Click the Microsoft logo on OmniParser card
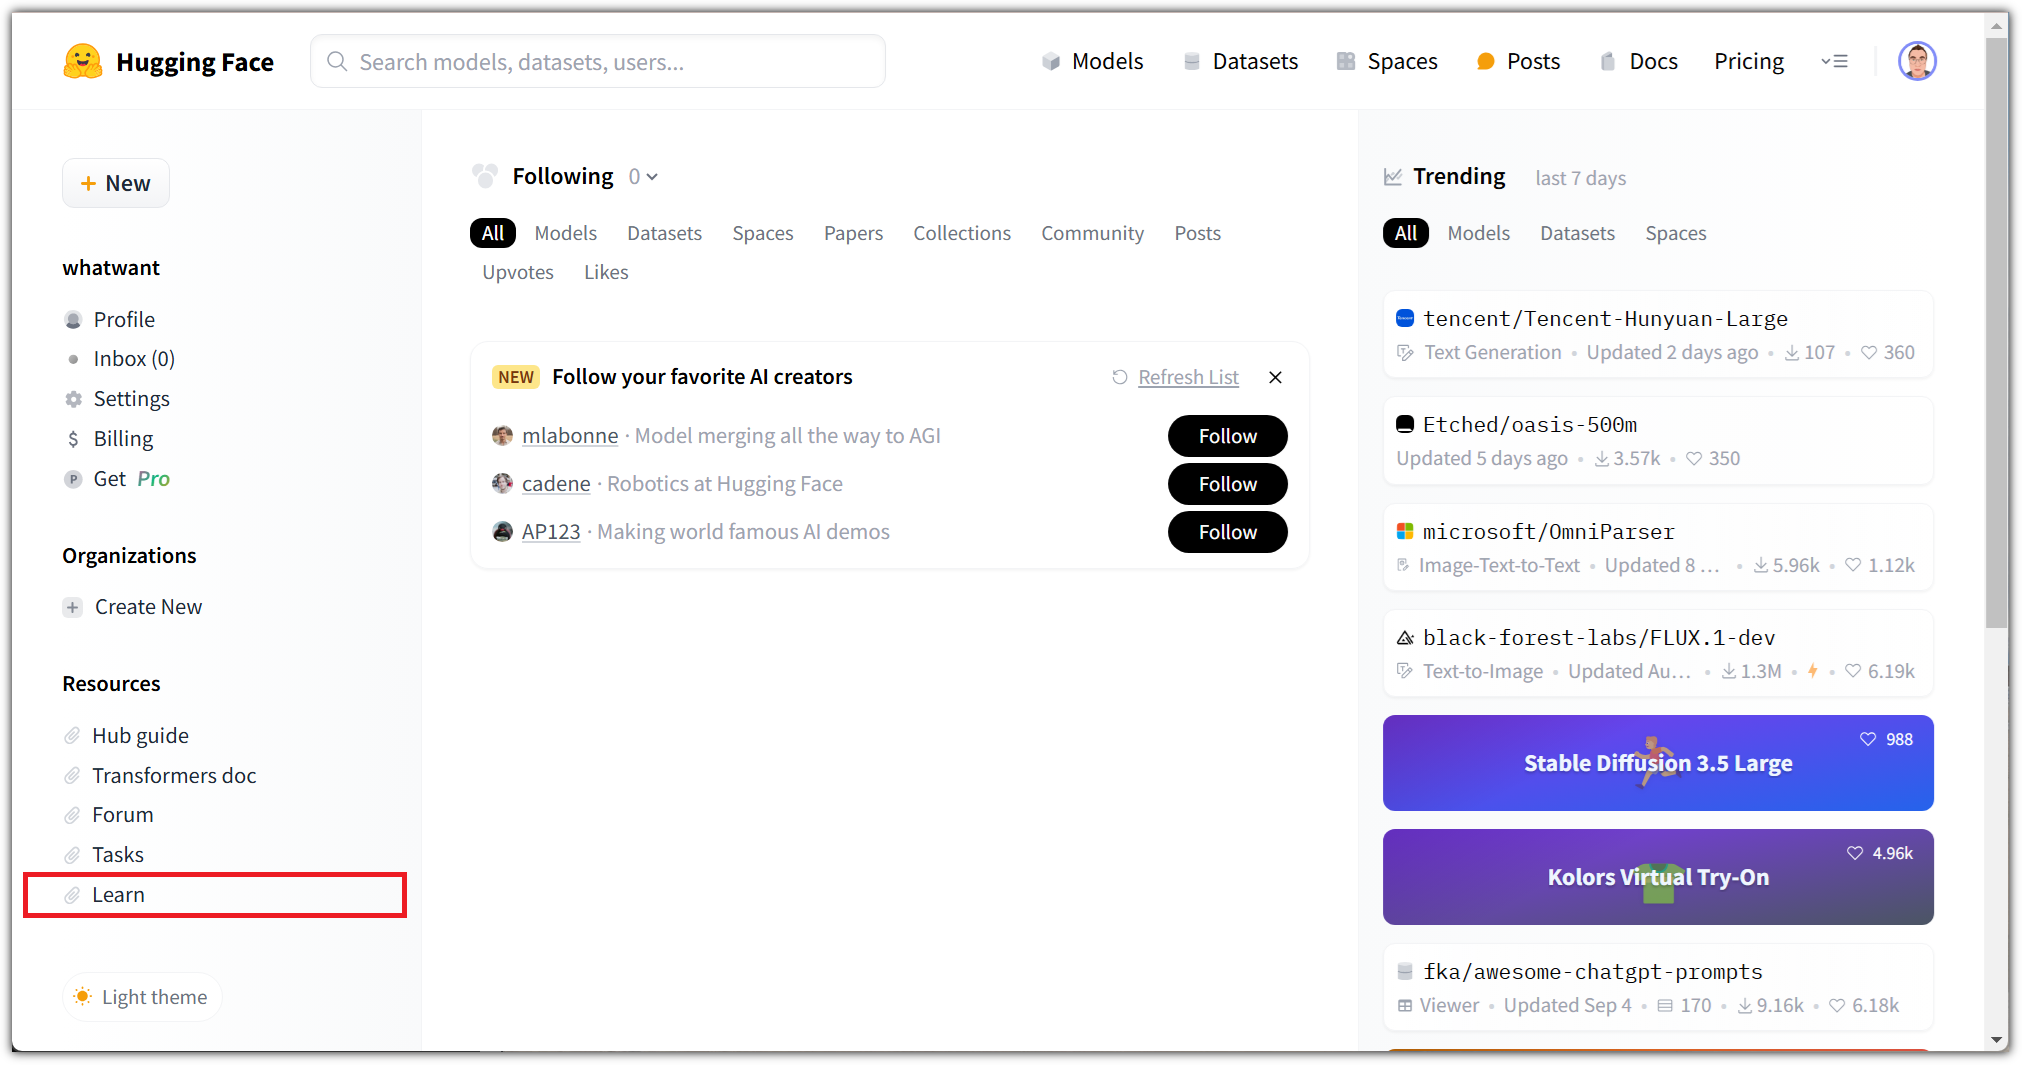 click(x=1405, y=532)
